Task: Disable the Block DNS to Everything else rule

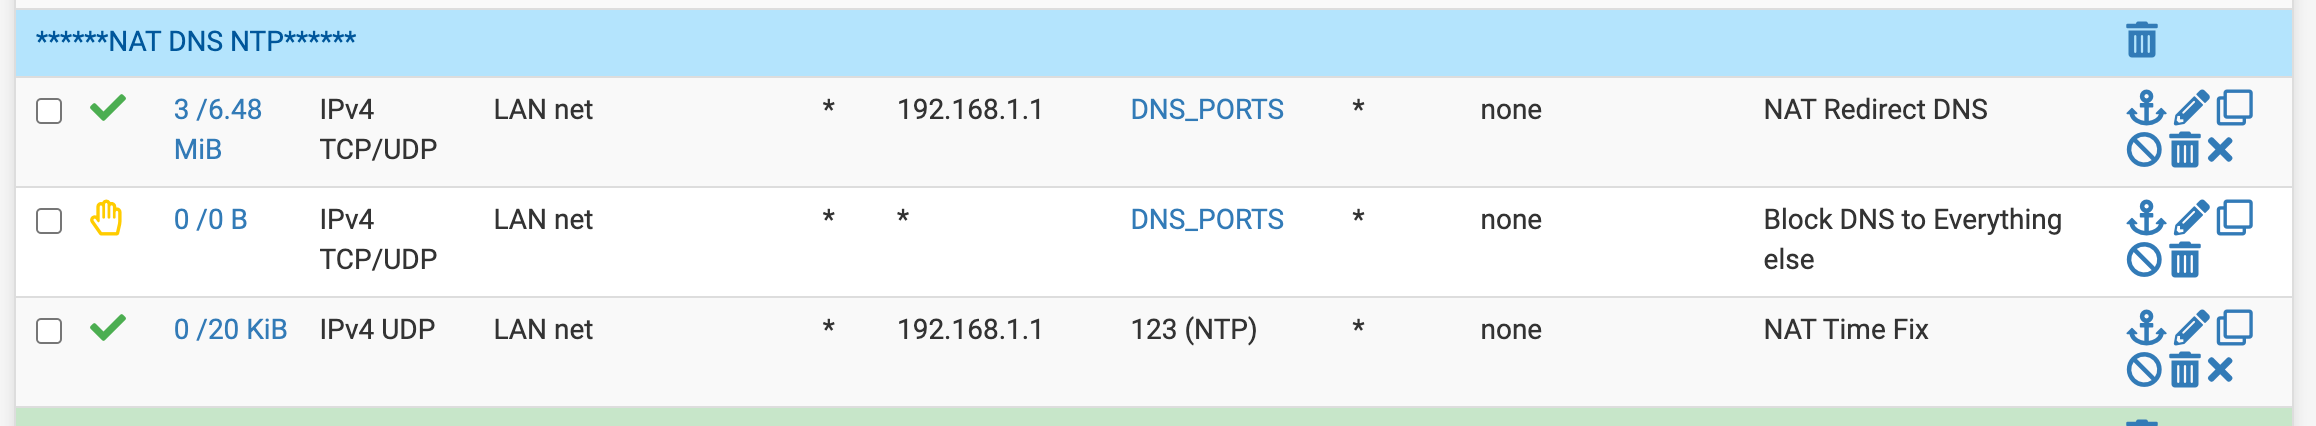Action: (2144, 261)
